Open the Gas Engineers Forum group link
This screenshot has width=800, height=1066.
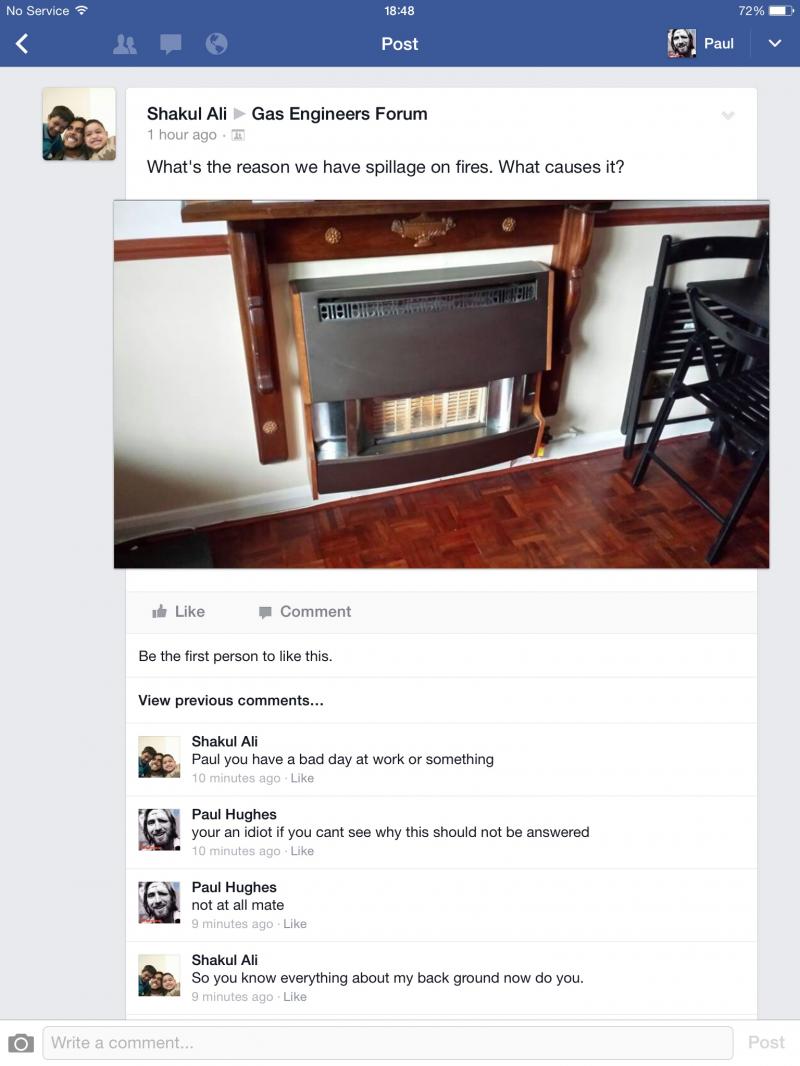[x=339, y=114]
